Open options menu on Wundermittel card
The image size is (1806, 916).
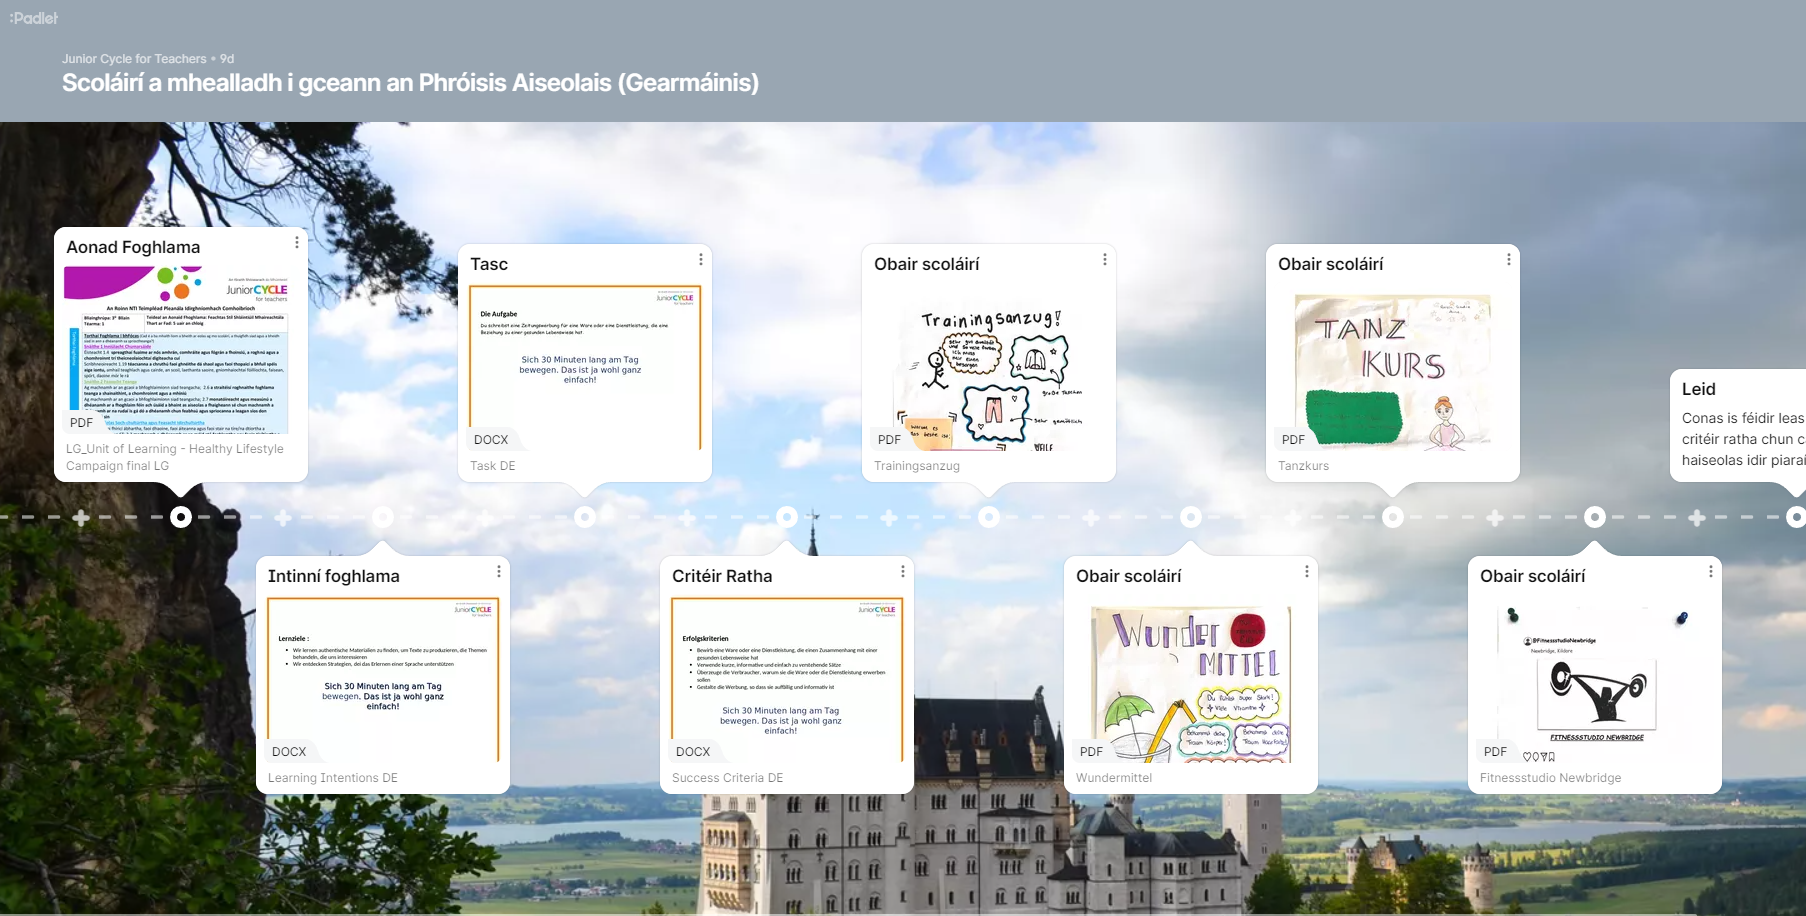click(1306, 572)
